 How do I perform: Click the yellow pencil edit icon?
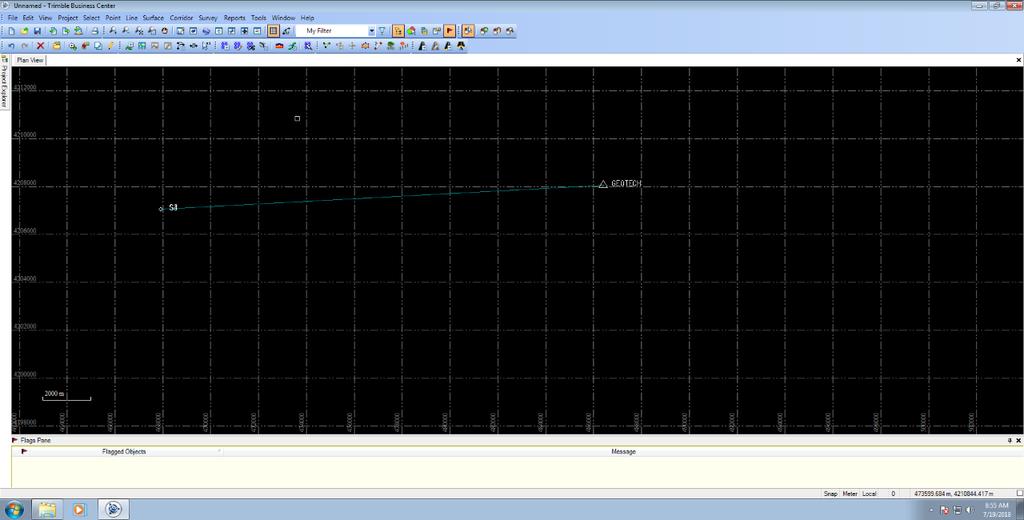[110, 46]
